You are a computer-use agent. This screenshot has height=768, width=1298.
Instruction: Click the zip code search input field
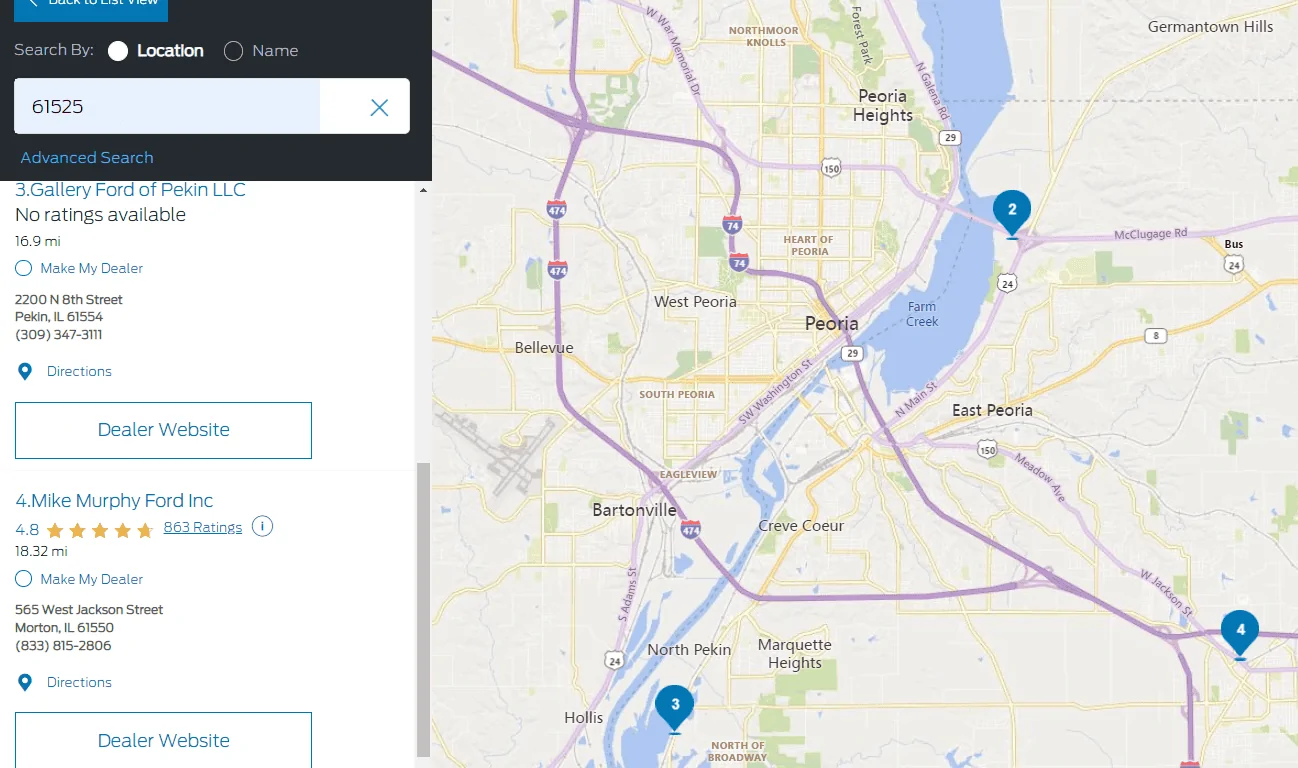pos(167,106)
